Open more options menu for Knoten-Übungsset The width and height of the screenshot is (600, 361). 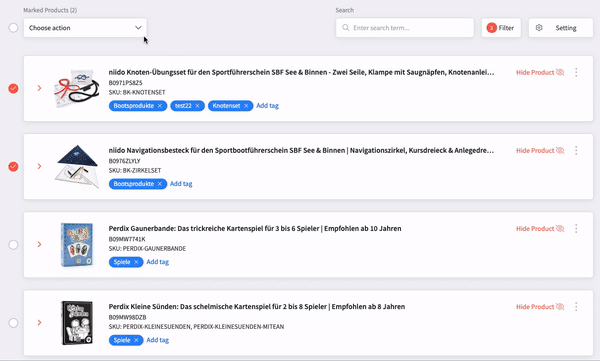pos(576,72)
